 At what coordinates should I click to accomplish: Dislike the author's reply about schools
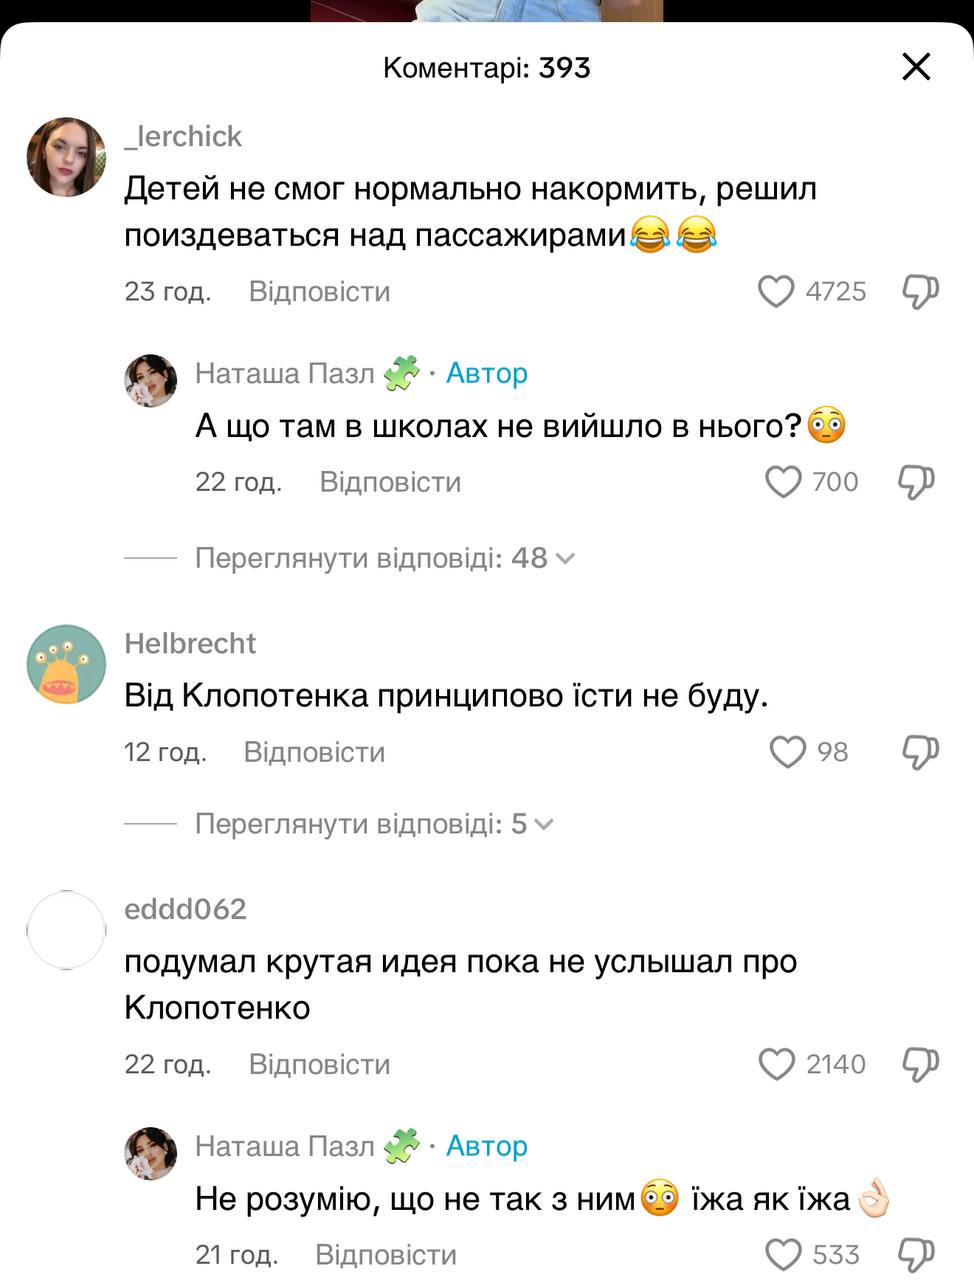[916, 482]
